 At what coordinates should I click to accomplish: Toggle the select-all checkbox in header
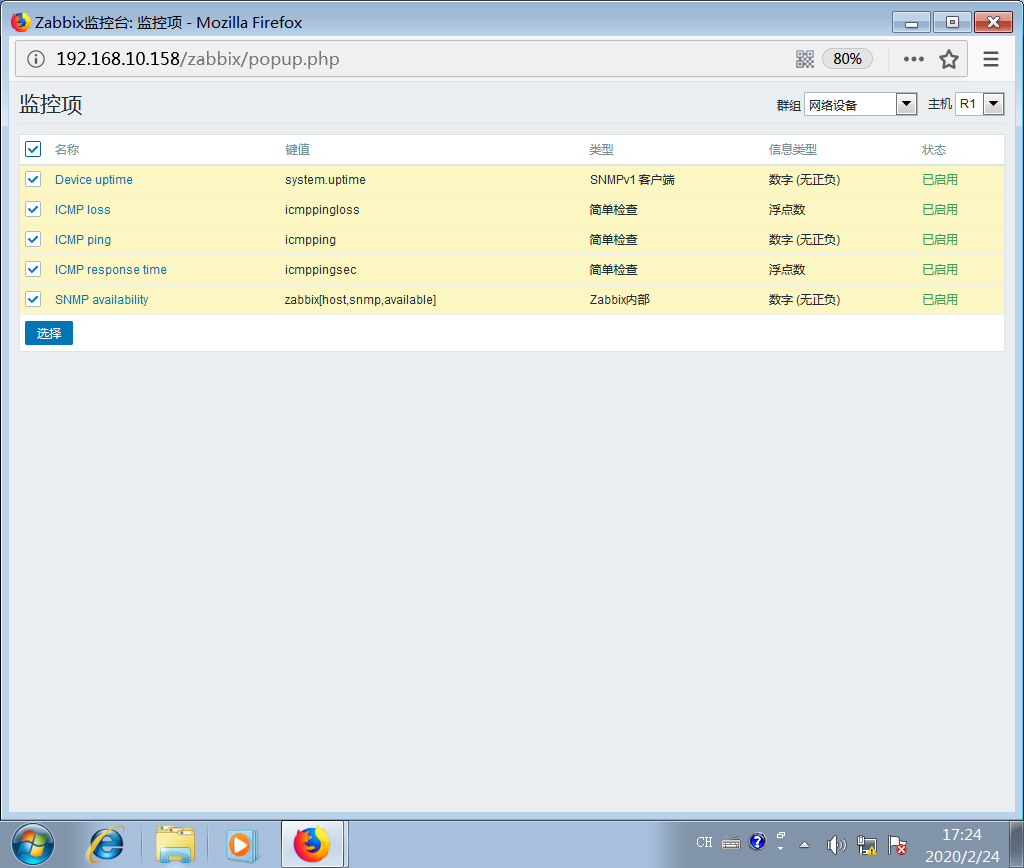click(x=33, y=149)
